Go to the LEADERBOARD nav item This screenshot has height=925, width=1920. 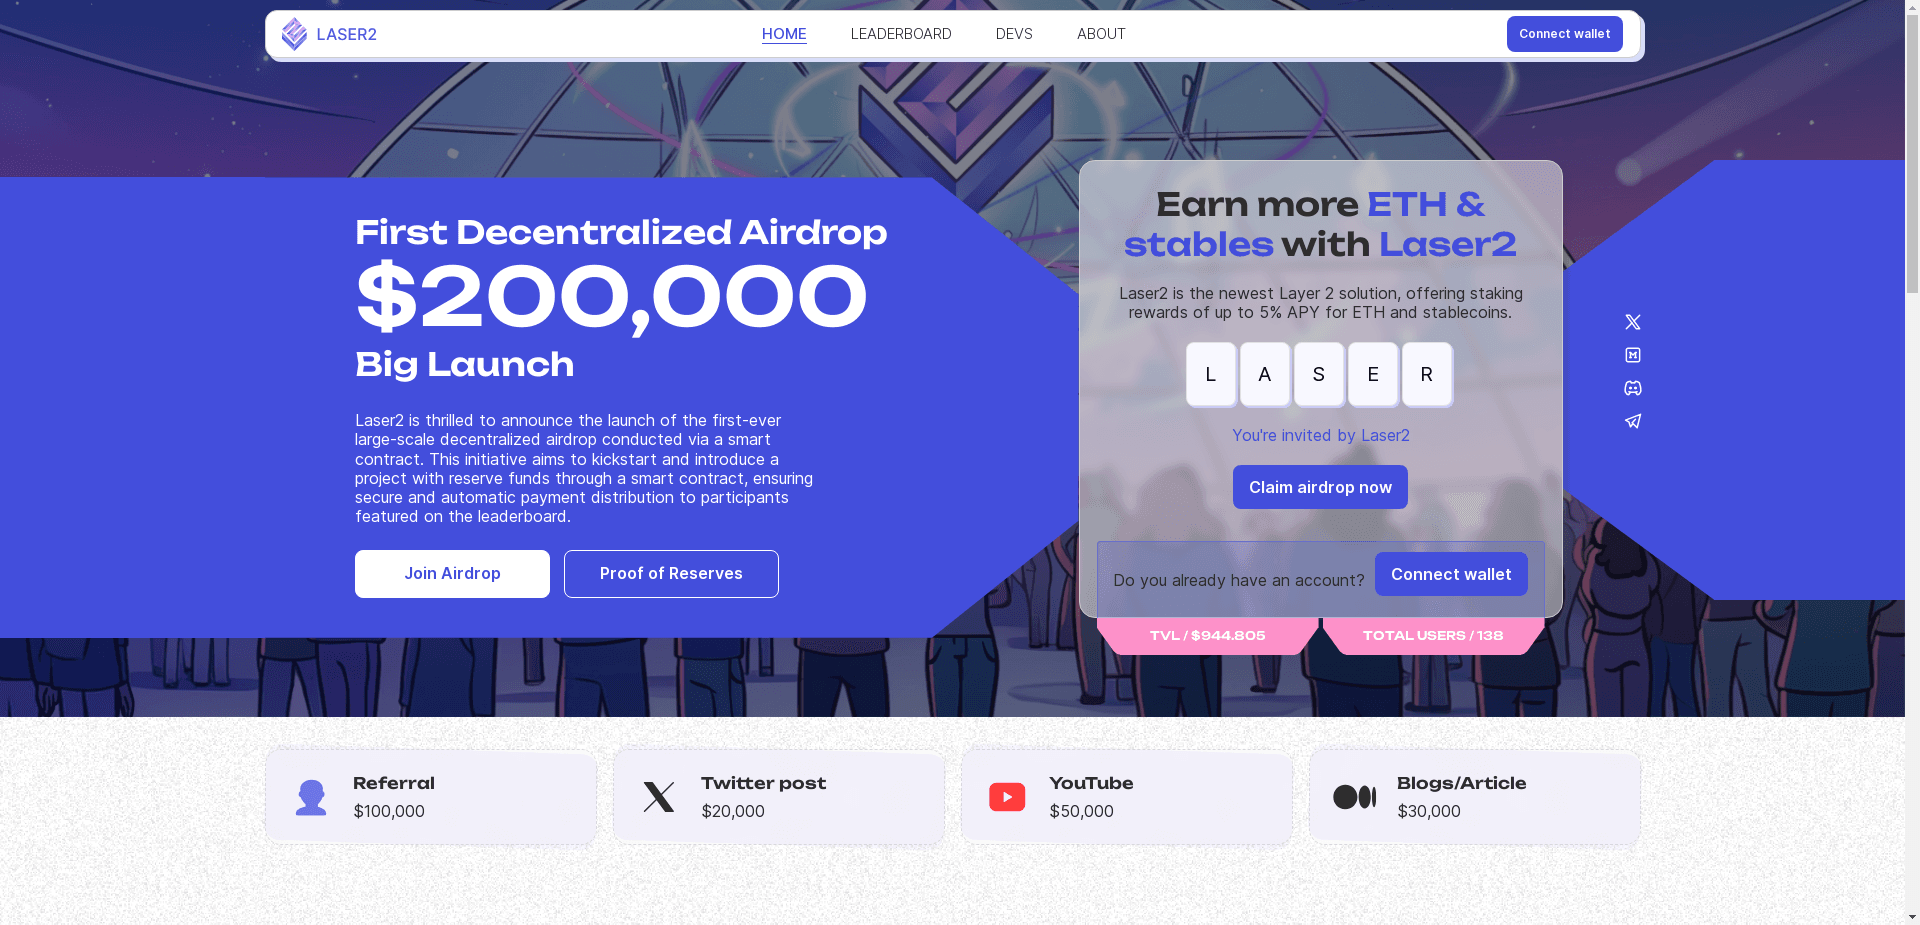(x=901, y=34)
